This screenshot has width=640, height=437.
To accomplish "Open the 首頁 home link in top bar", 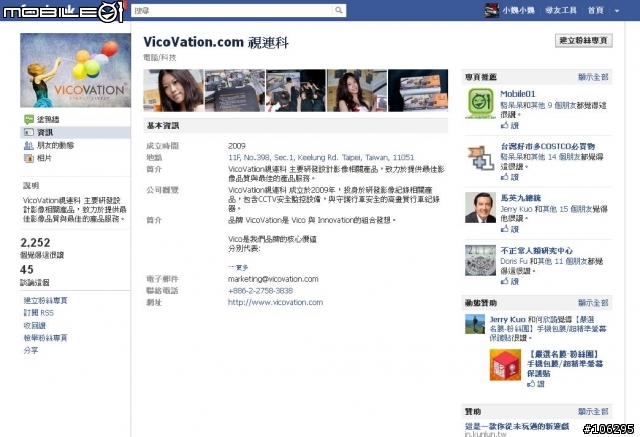I will [596, 11].
